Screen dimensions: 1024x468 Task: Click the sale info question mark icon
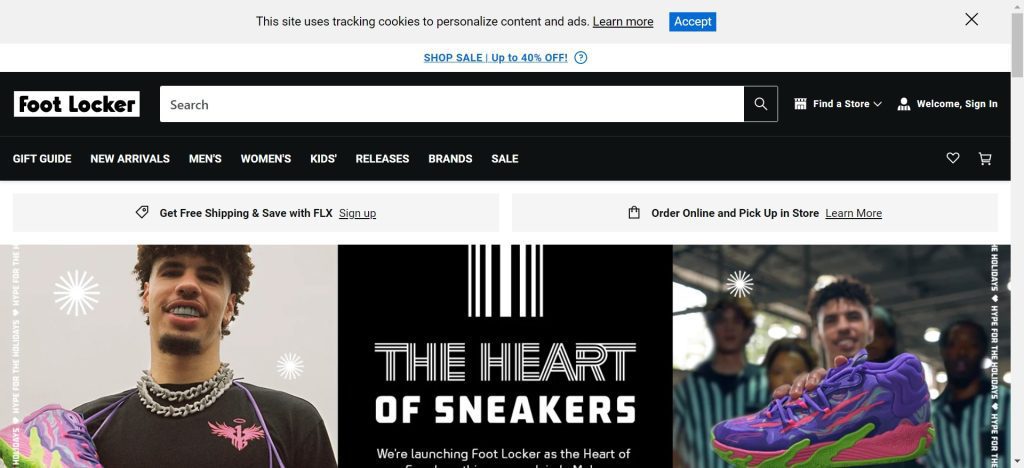point(581,57)
